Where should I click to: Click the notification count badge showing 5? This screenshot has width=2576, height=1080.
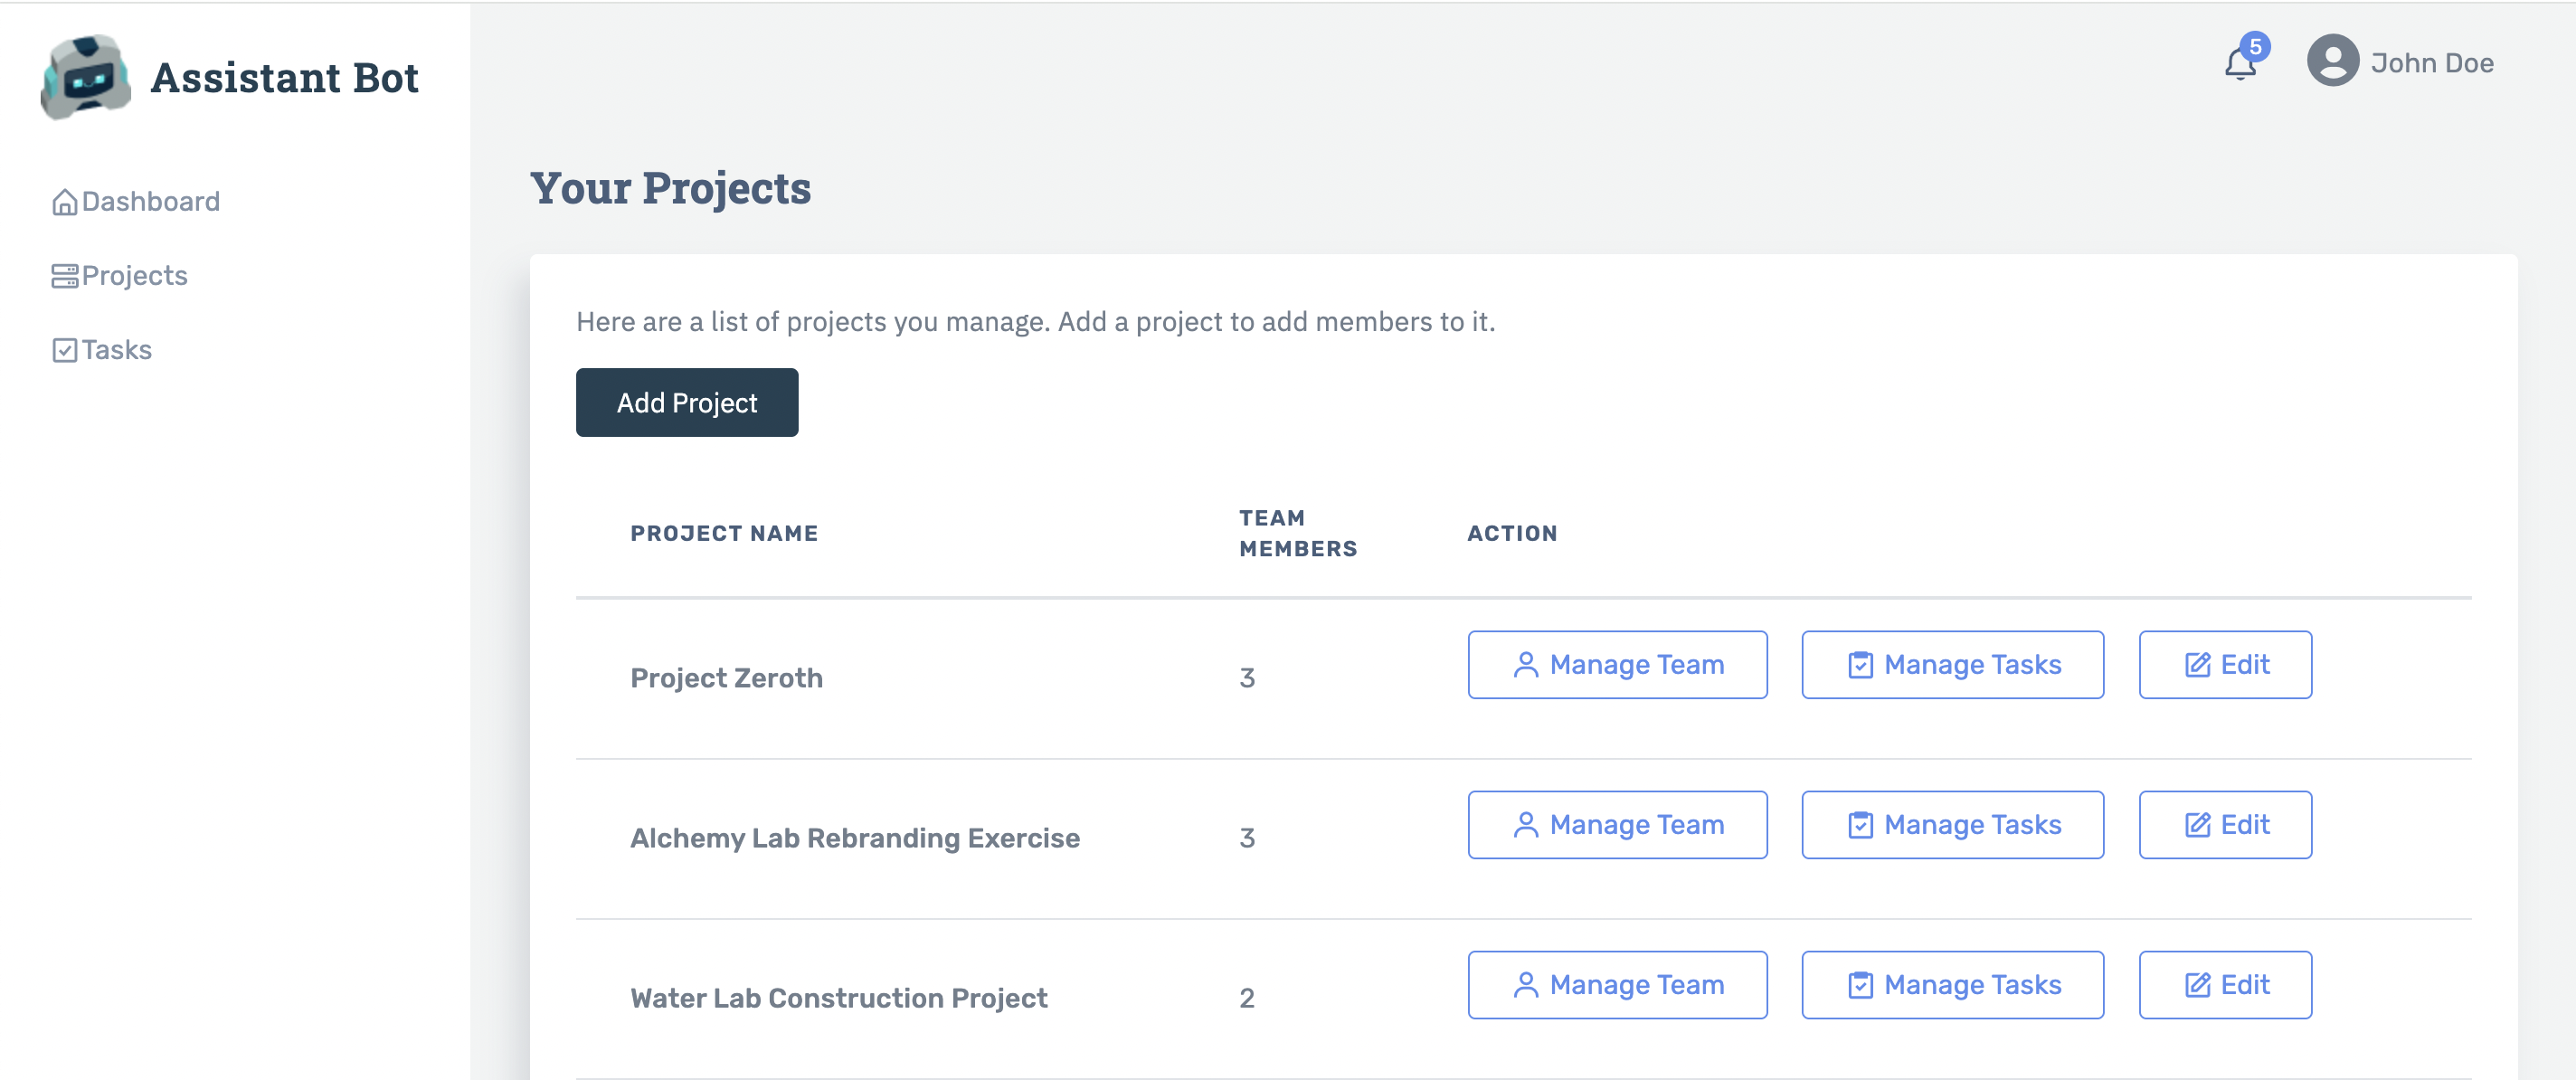point(2255,47)
